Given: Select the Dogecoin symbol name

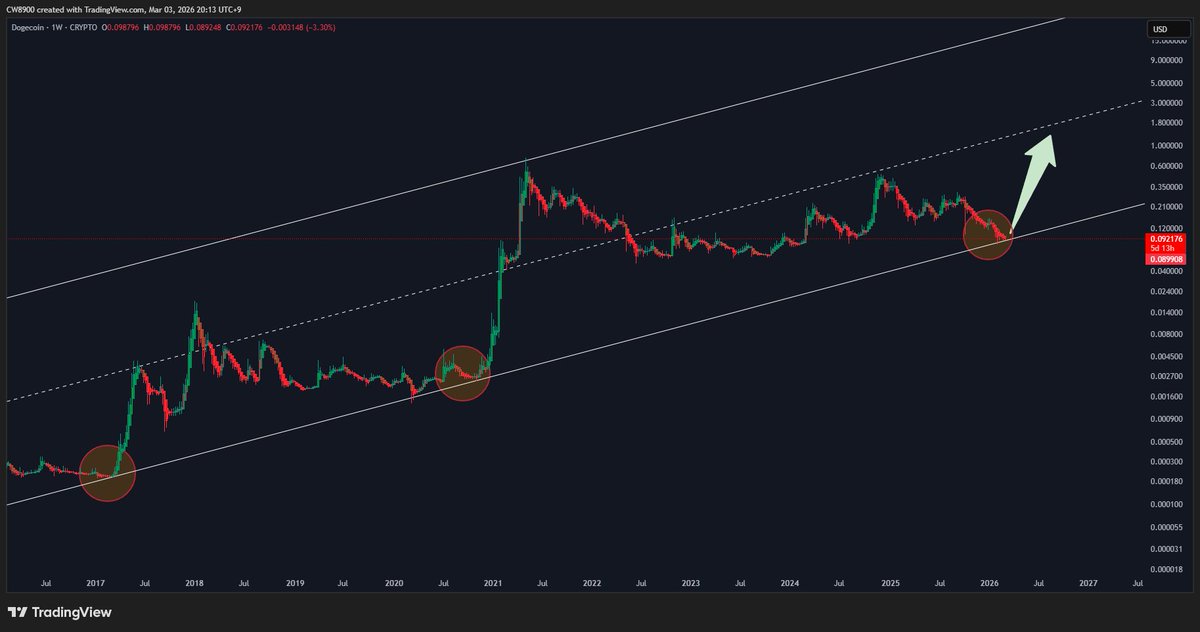Looking at the screenshot, I should [x=26, y=27].
